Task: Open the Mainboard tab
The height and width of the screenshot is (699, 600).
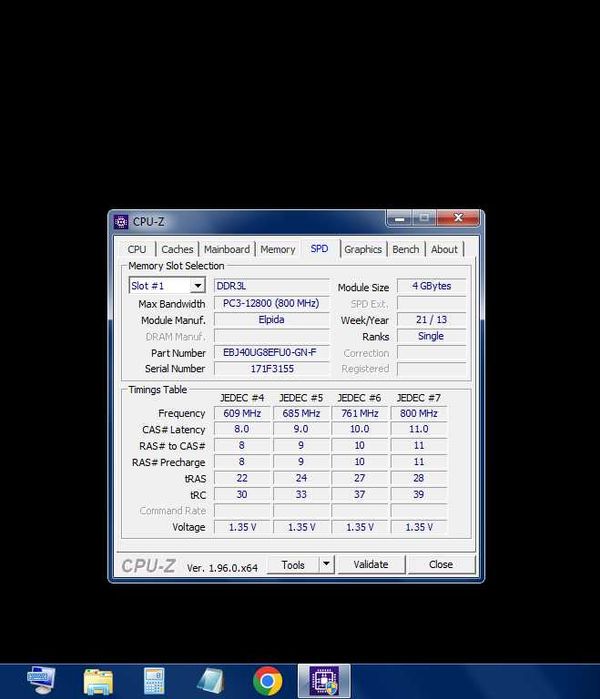Action: pos(226,249)
